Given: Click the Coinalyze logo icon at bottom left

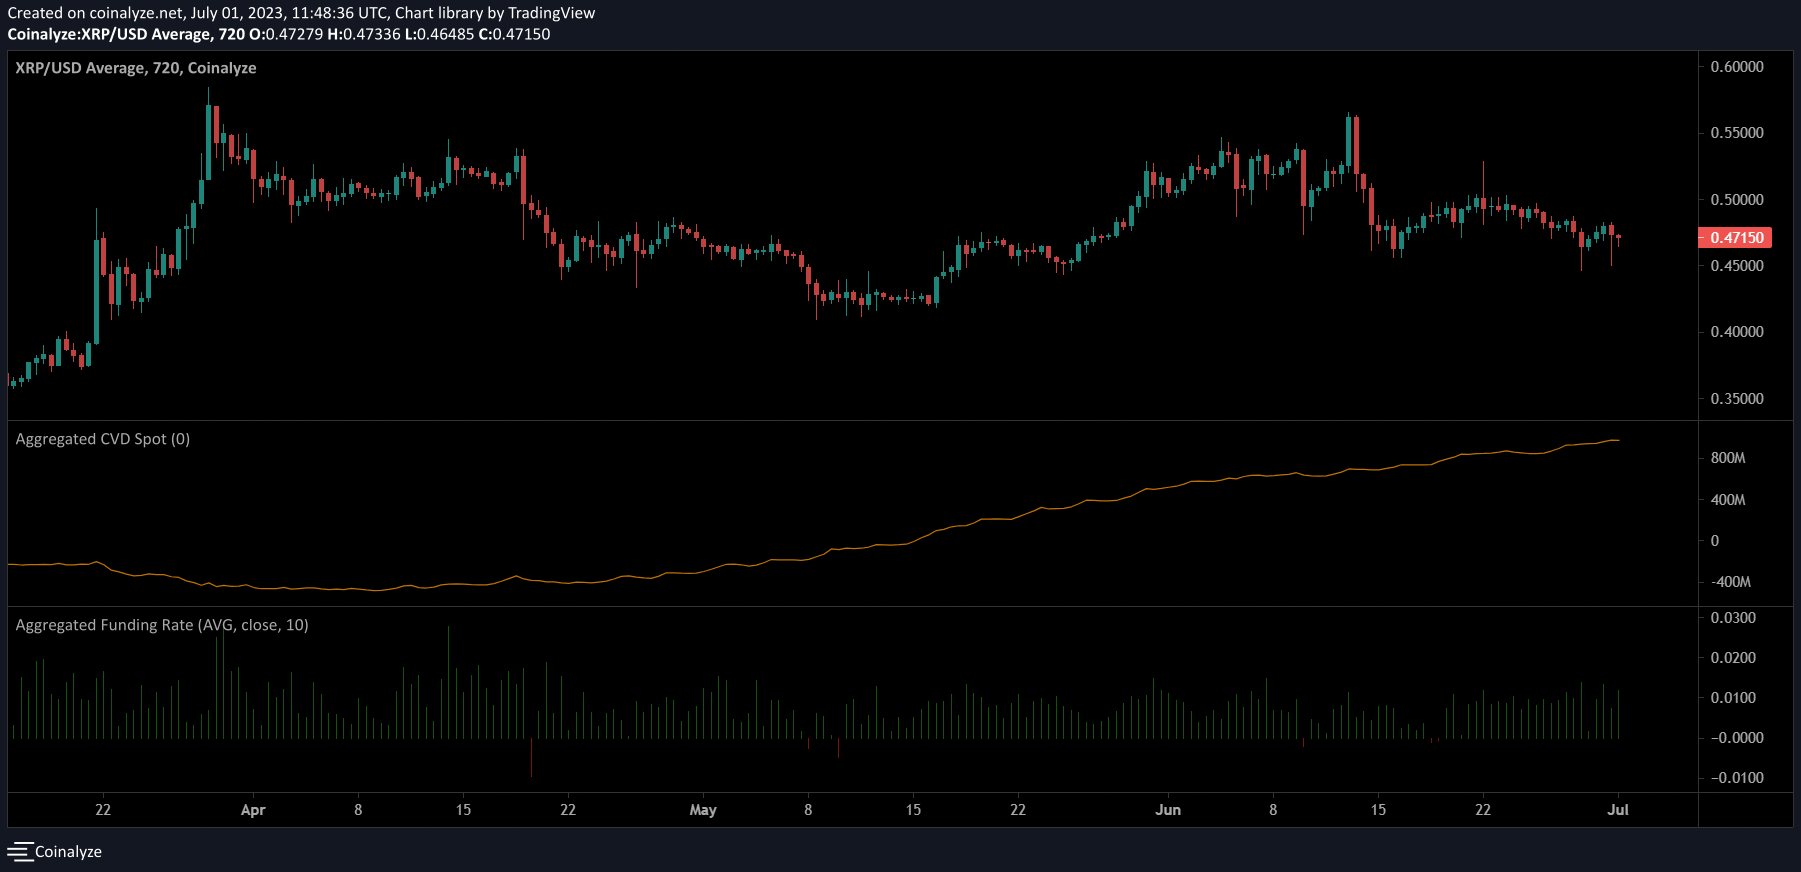Looking at the screenshot, I should 20,851.
